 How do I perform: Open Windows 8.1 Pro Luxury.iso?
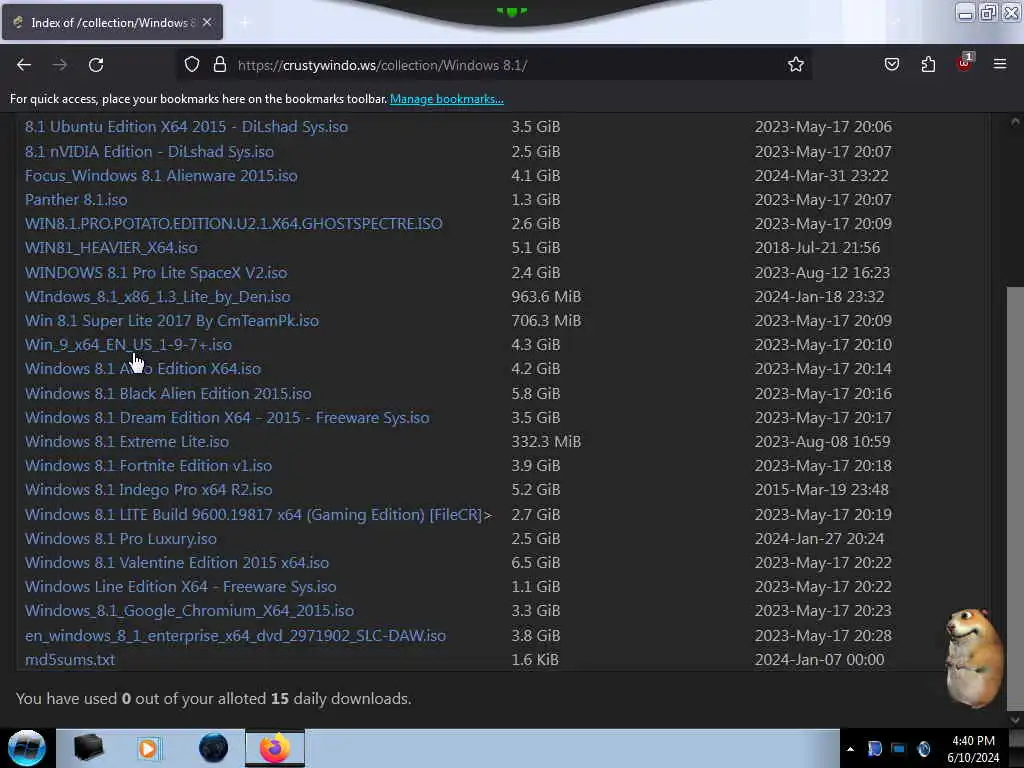tap(121, 539)
